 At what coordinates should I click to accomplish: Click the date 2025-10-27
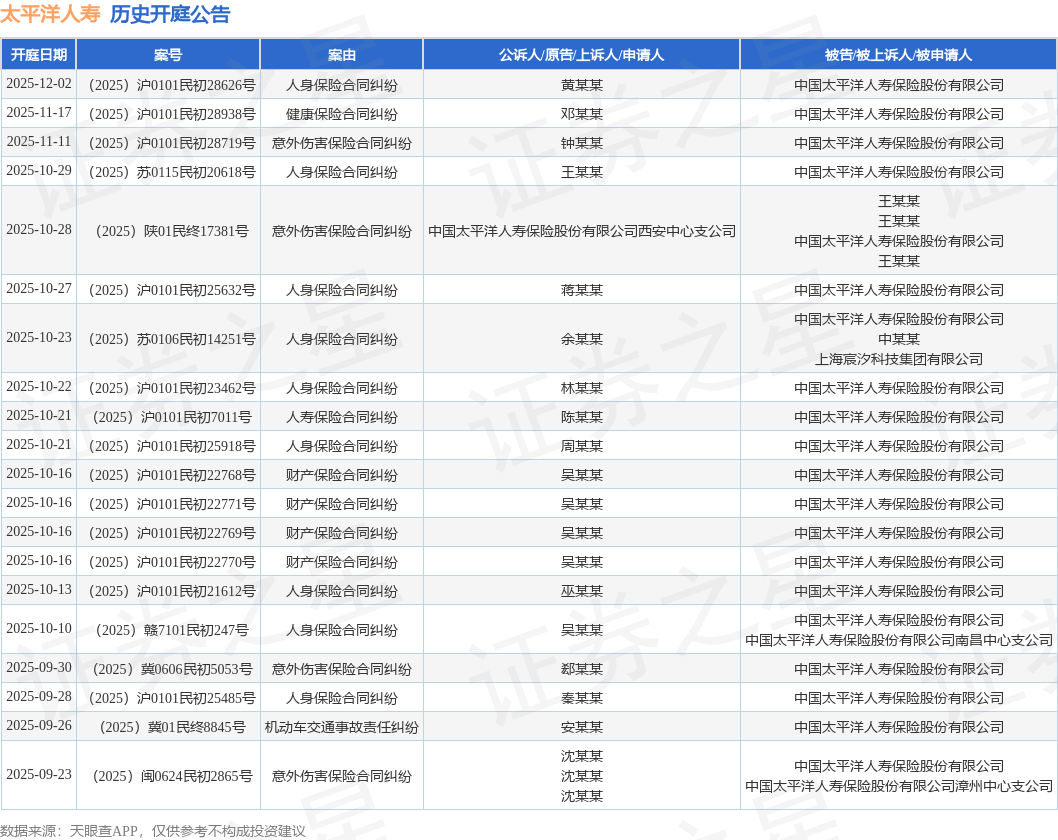coord(38,289)
